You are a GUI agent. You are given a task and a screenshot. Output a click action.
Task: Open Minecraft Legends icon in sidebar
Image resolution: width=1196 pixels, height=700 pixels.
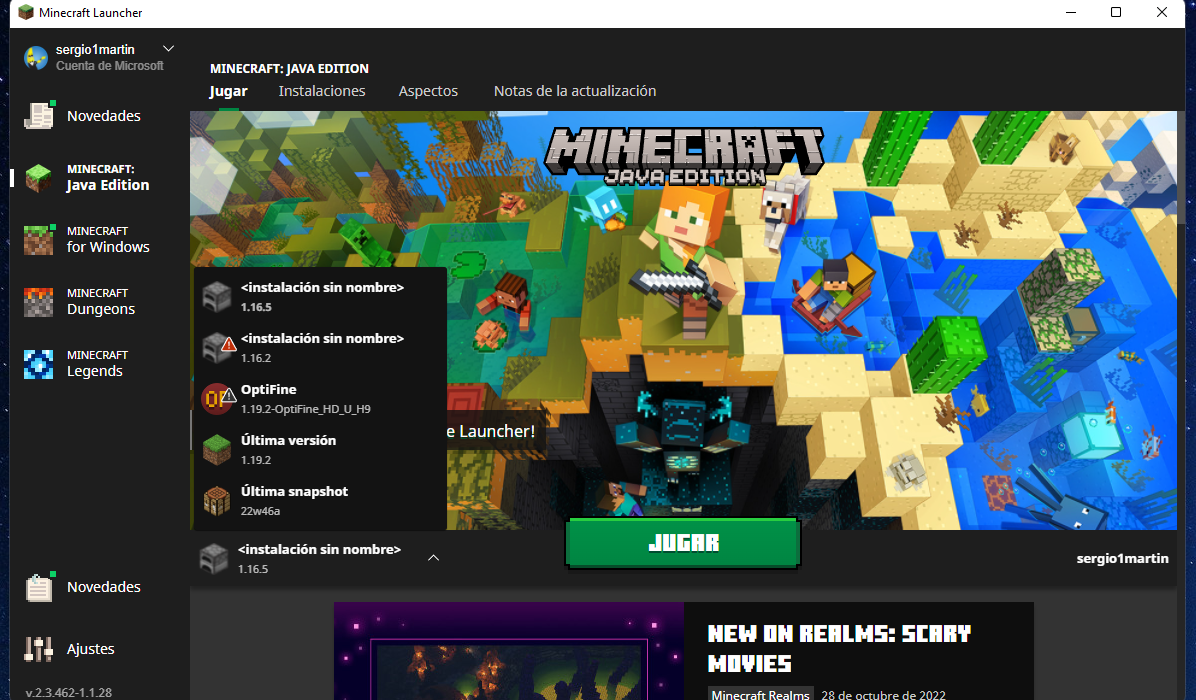click(38, 364)
